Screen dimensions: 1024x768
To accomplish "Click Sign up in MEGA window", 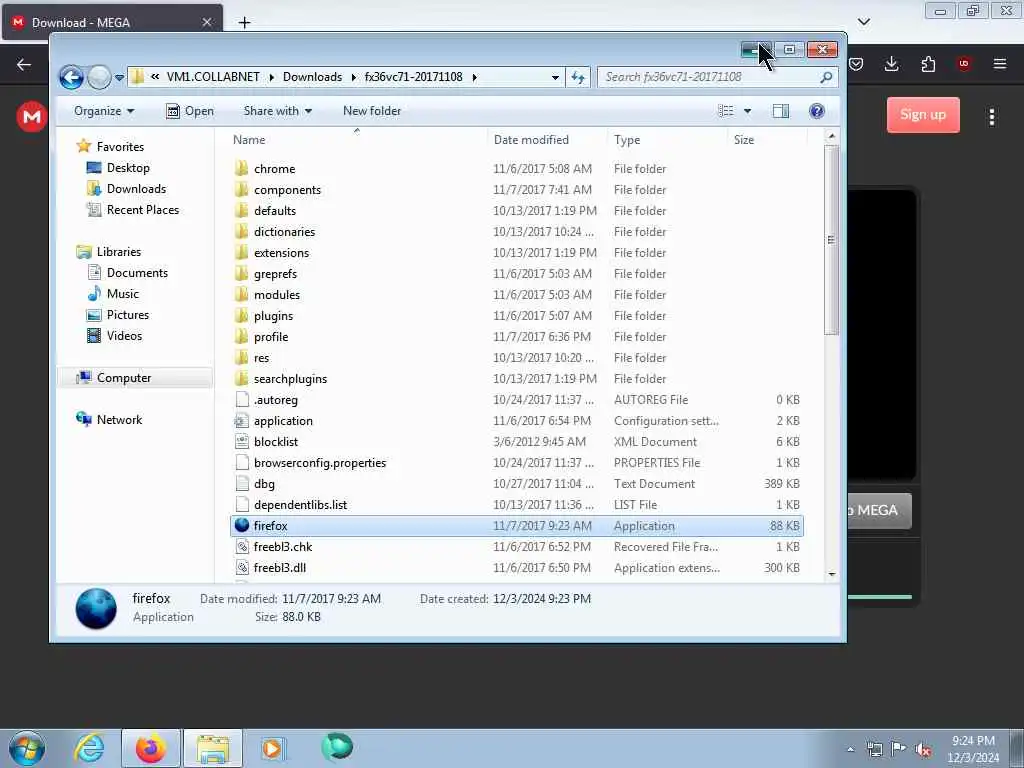I will (923, 115).
